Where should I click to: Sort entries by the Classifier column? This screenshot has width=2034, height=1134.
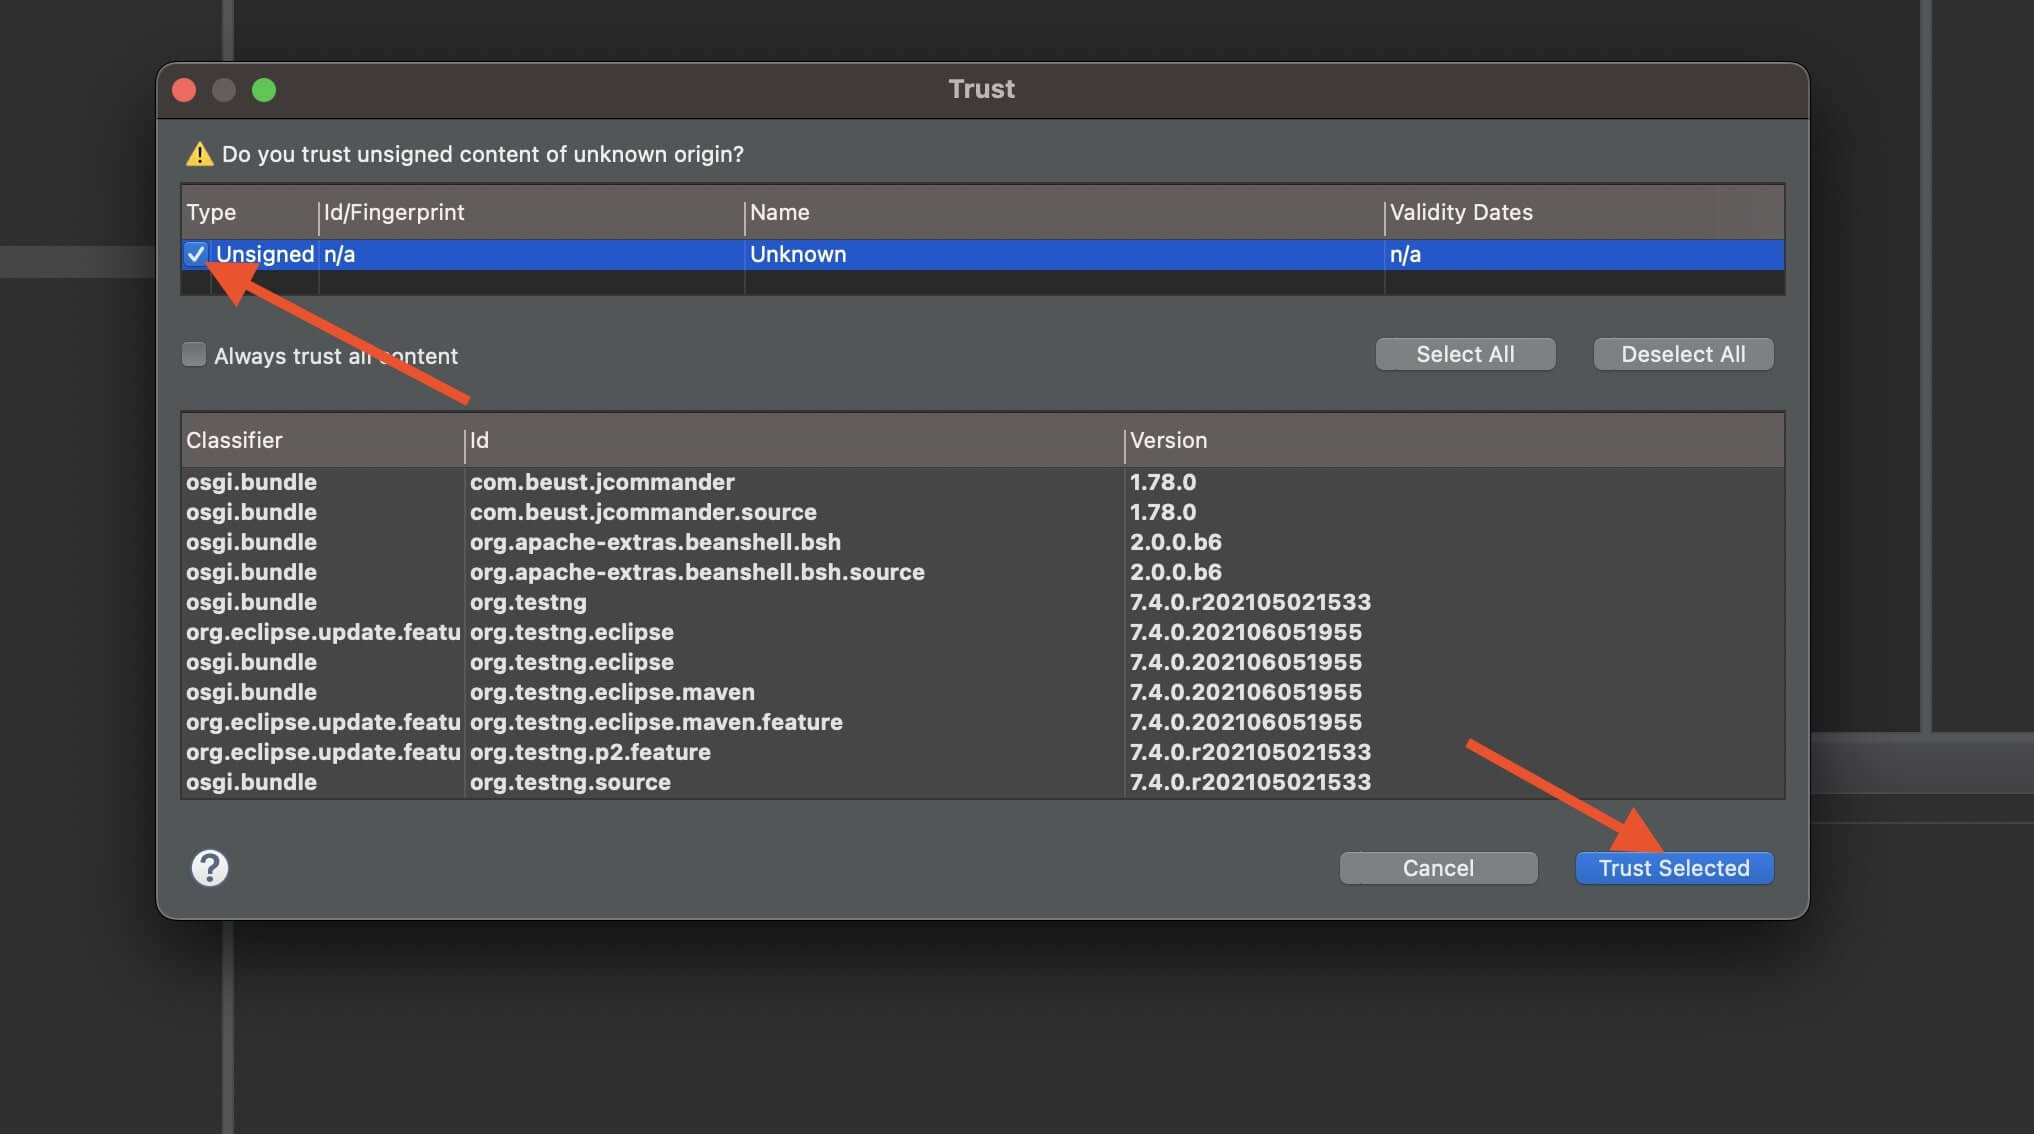click(x=233, y=440)
